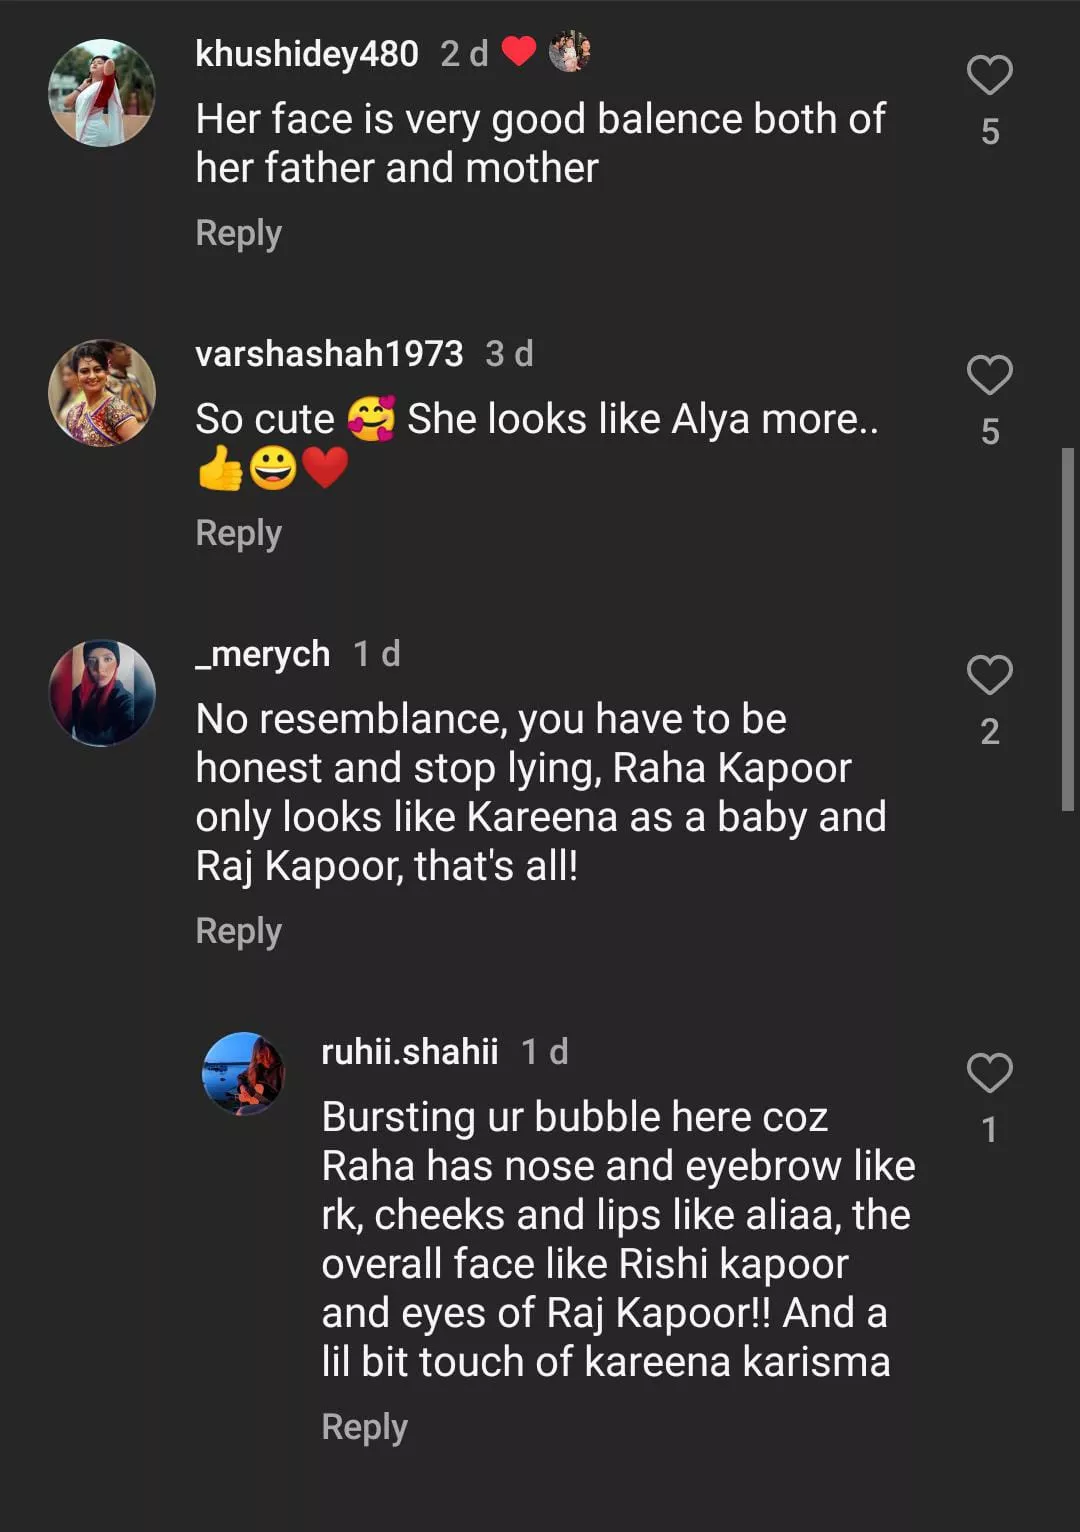The image size is (1080, 1532).
Task: Open varshashah1973 username link
Action: 329,354
